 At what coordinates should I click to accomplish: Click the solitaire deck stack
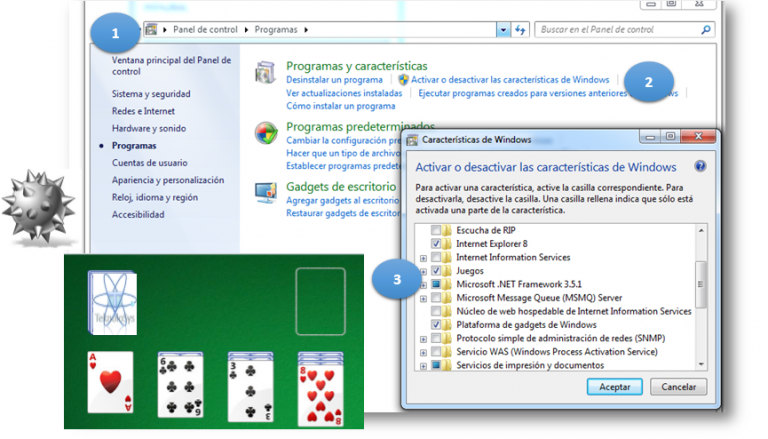(113, 303)
